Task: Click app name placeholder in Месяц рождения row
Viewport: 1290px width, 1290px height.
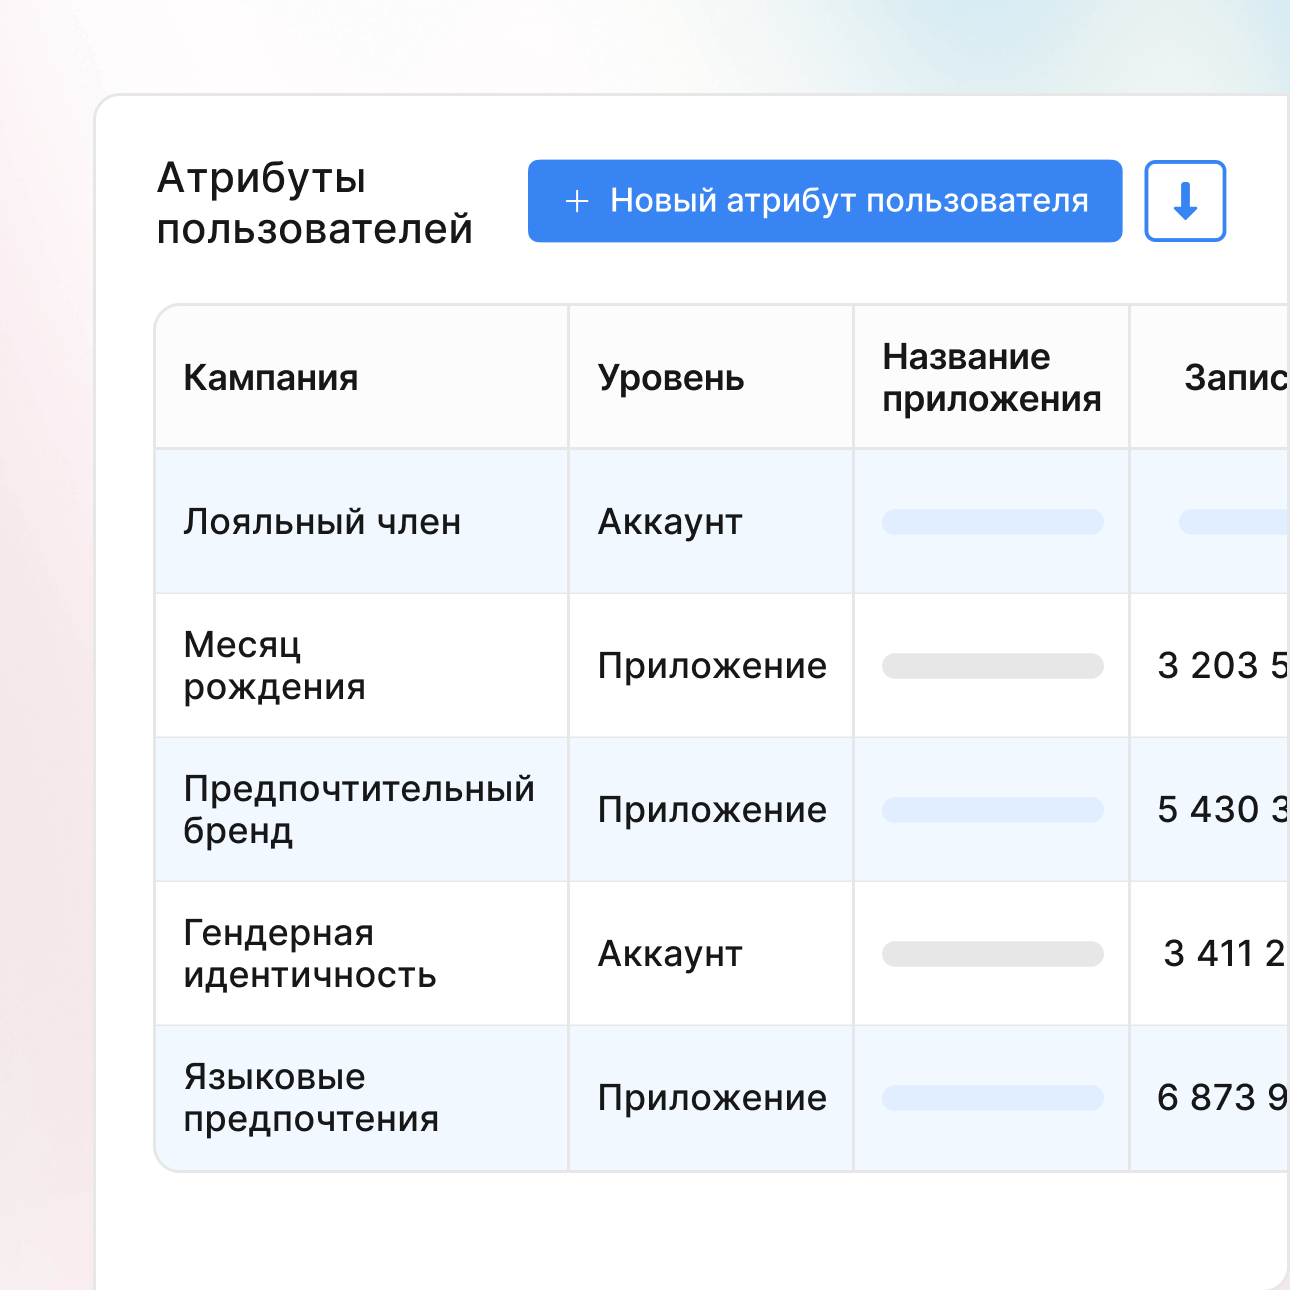Action: tap(992, 666)
